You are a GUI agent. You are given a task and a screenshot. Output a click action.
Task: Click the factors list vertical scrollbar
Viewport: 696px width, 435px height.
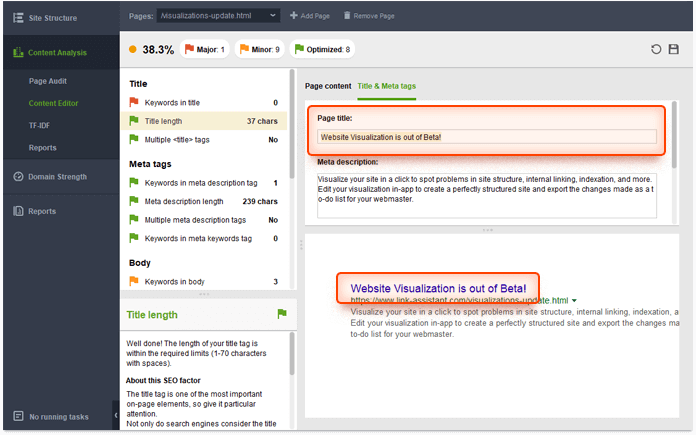(x=292, y=124)
